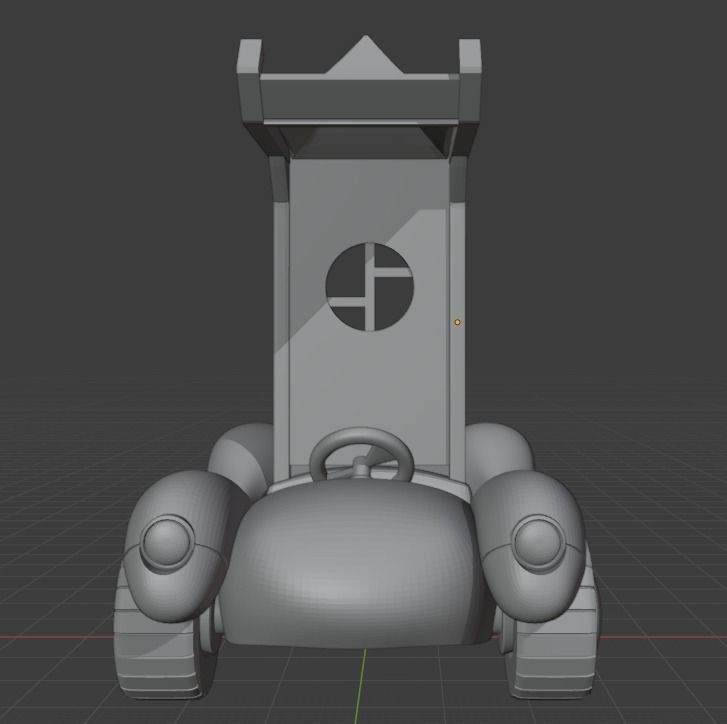Click the right round headlight

540,542
